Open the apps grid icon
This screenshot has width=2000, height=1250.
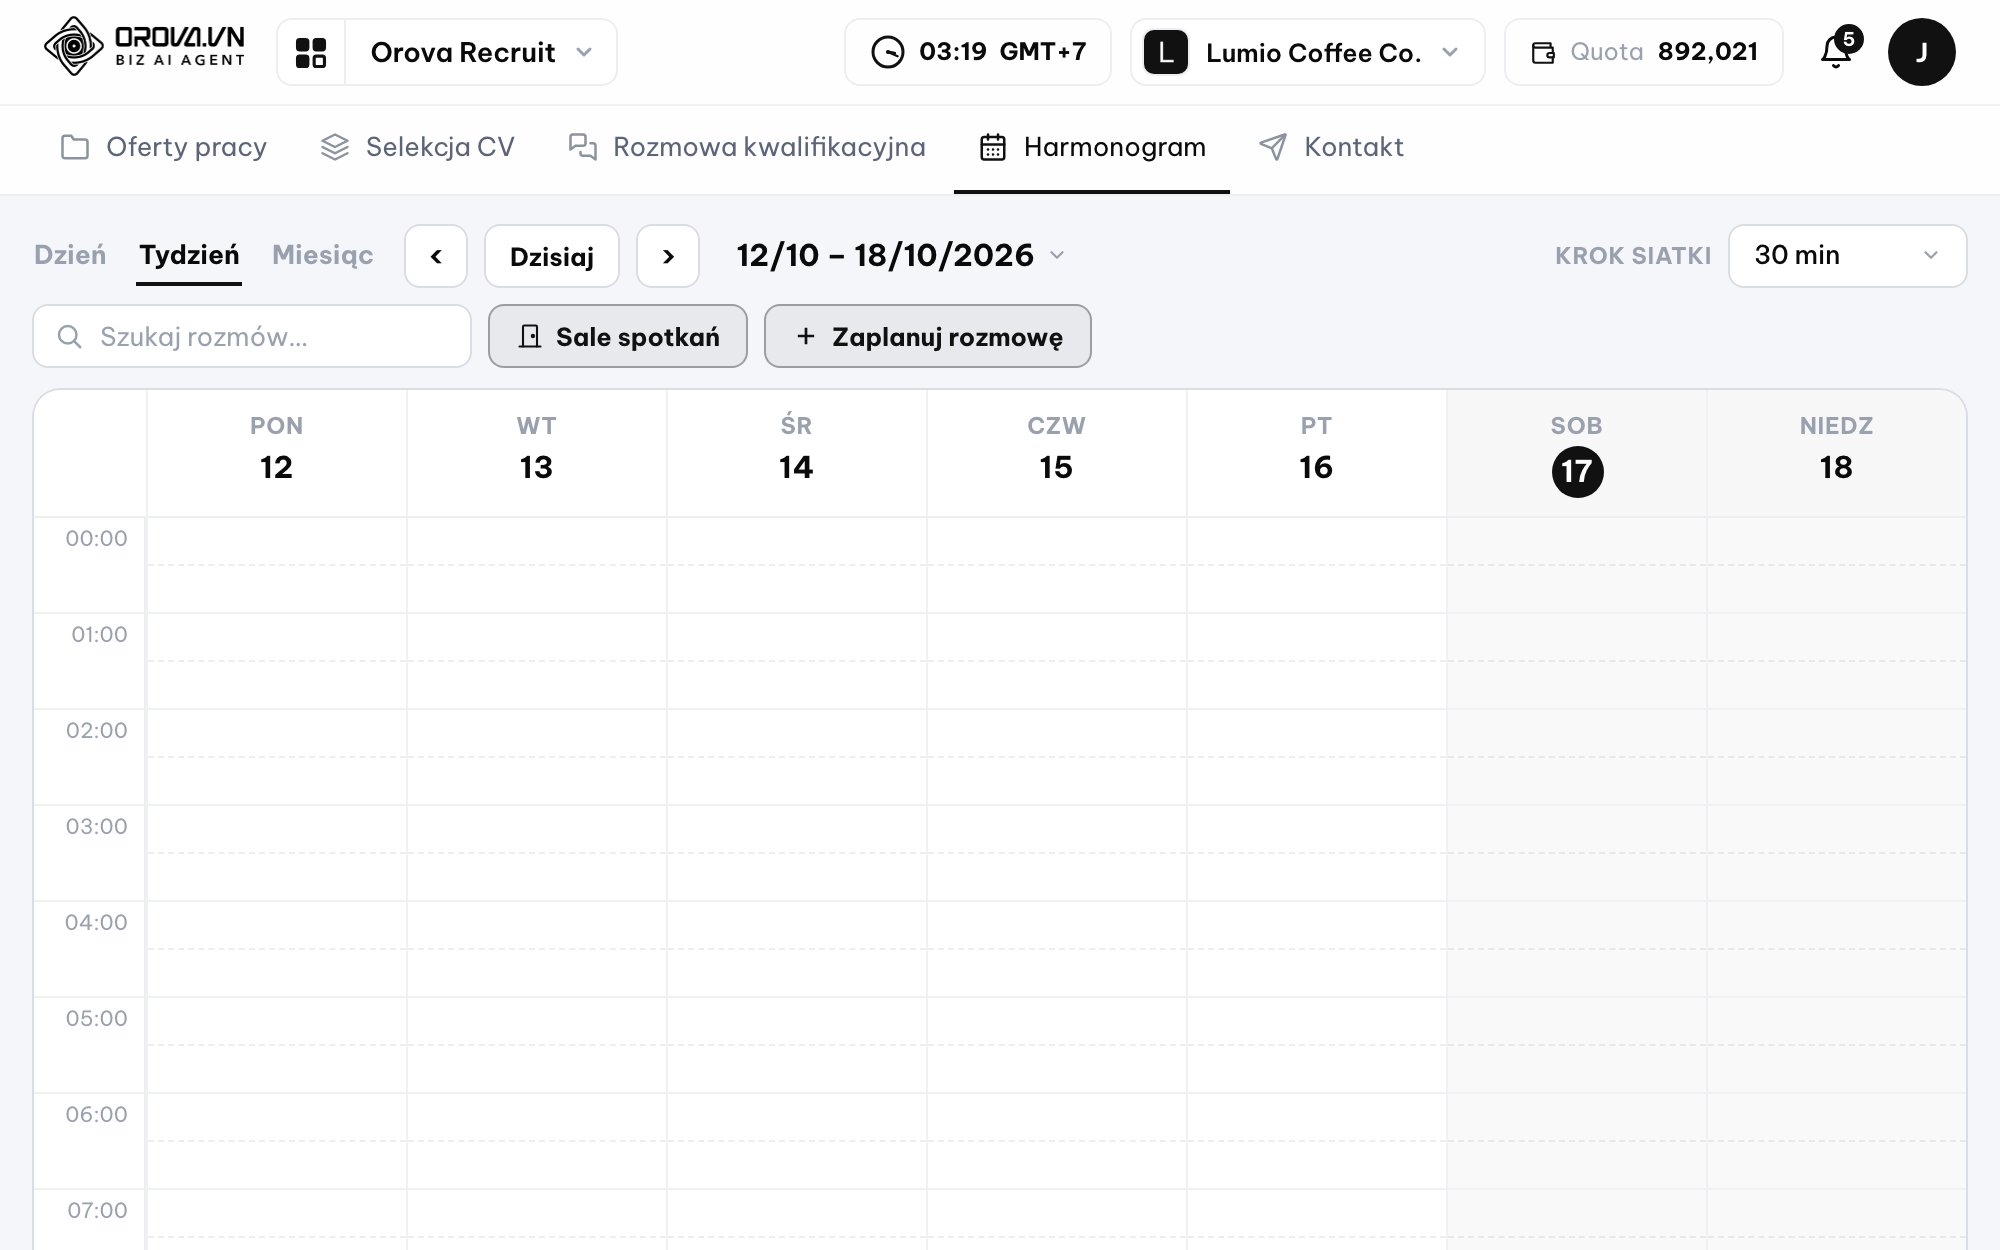[311, 52]
